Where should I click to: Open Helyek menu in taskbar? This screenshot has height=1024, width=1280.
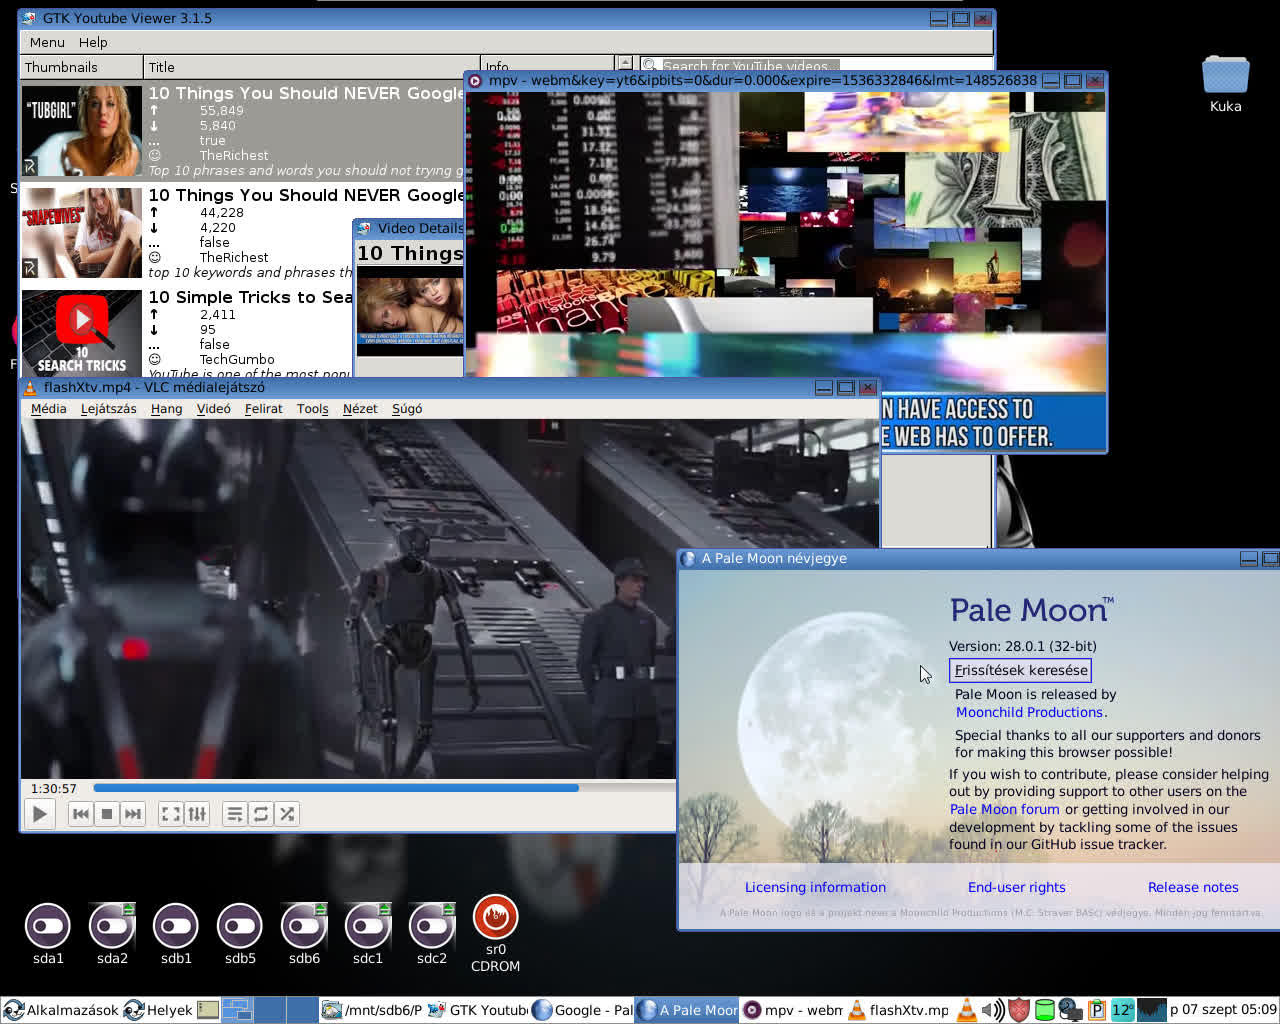(158, 1010)
